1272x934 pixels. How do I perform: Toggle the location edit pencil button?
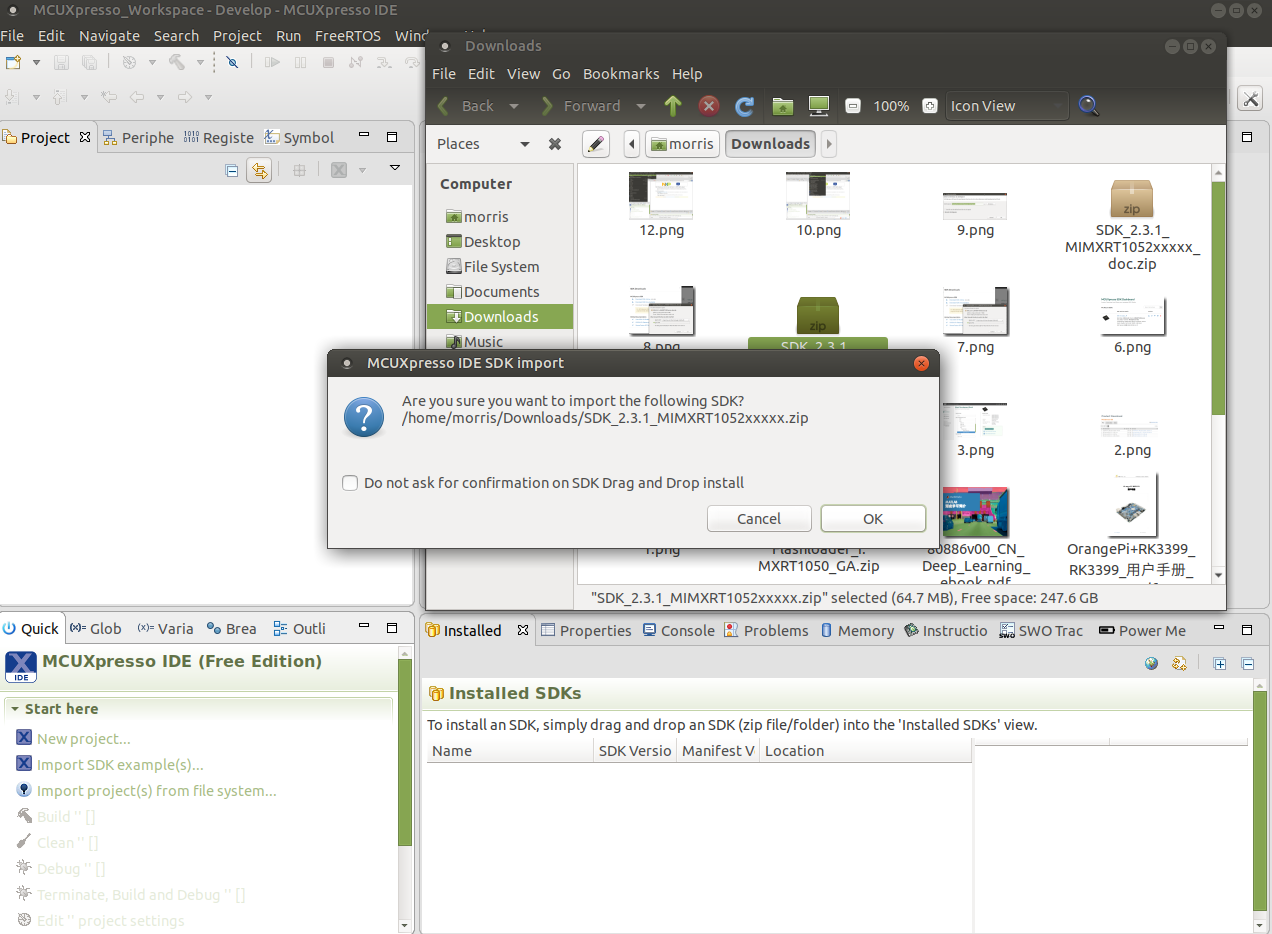tap(595, 144)
